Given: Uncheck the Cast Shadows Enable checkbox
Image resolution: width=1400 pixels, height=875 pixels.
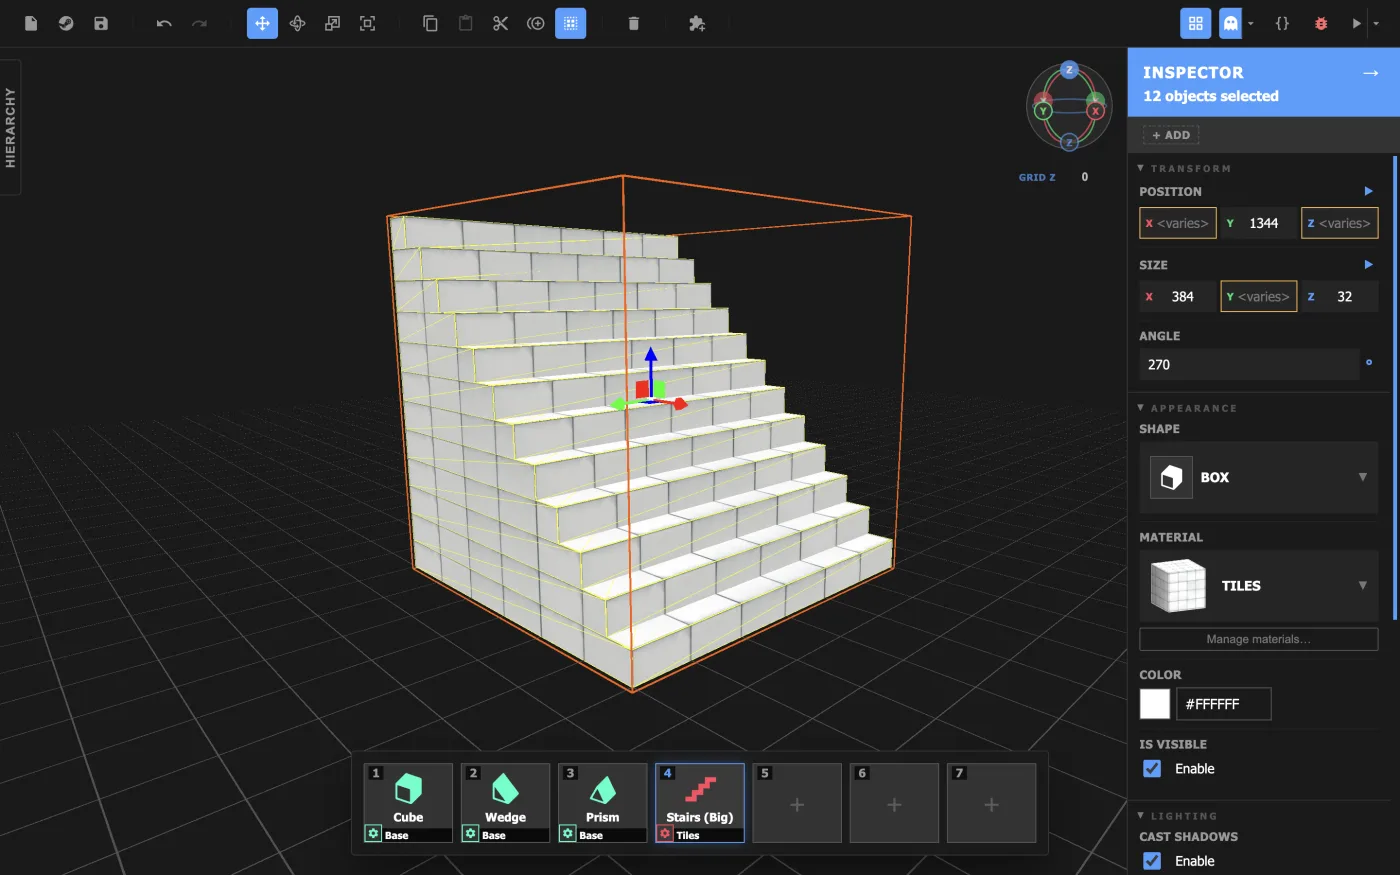Looking at the screenshot, I should [1153, 860].
